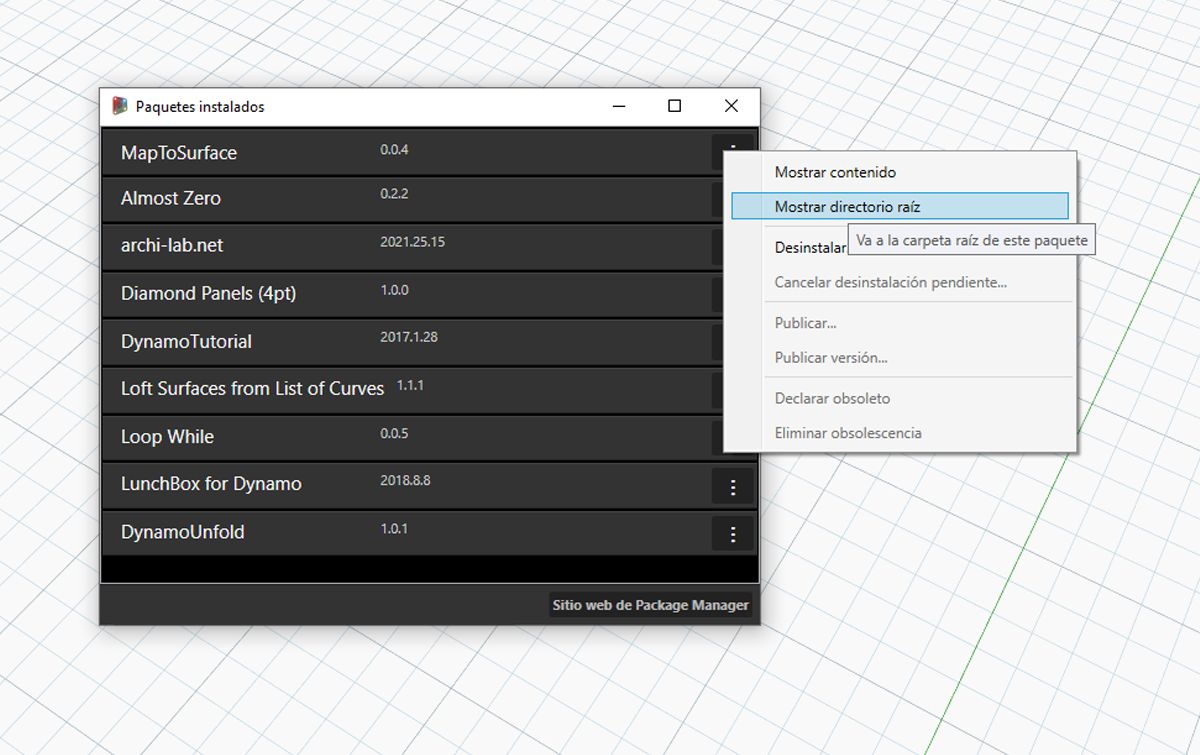Click version 2017.1.28 of DynamoTutorial
This screenshot has height=755, width=1200.
coord(409,337)
